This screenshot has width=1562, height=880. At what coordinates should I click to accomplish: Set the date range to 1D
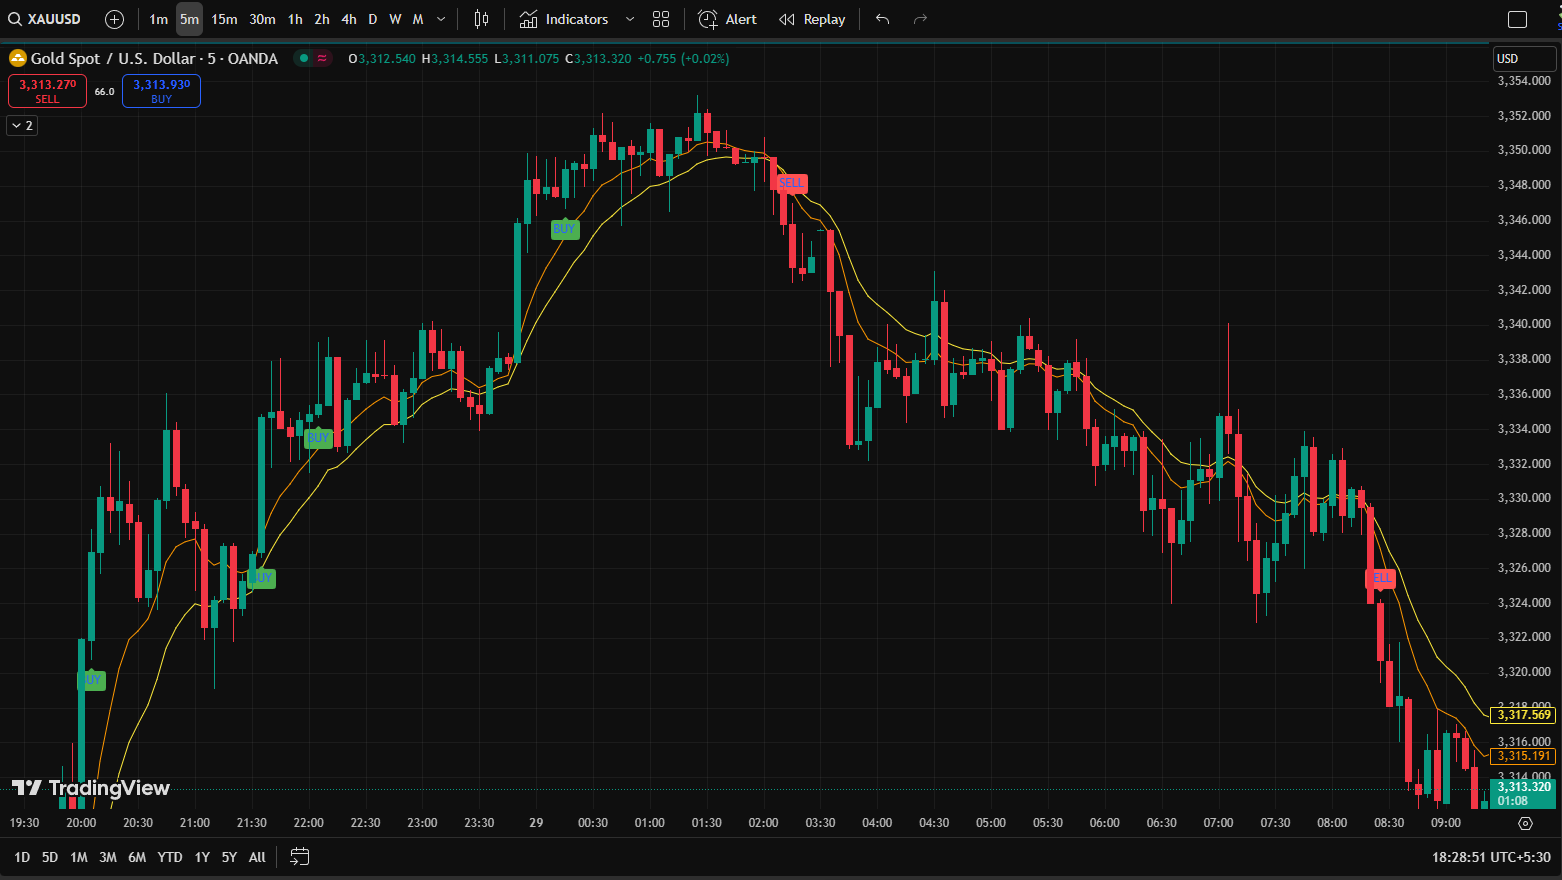(x=22, y=857)
